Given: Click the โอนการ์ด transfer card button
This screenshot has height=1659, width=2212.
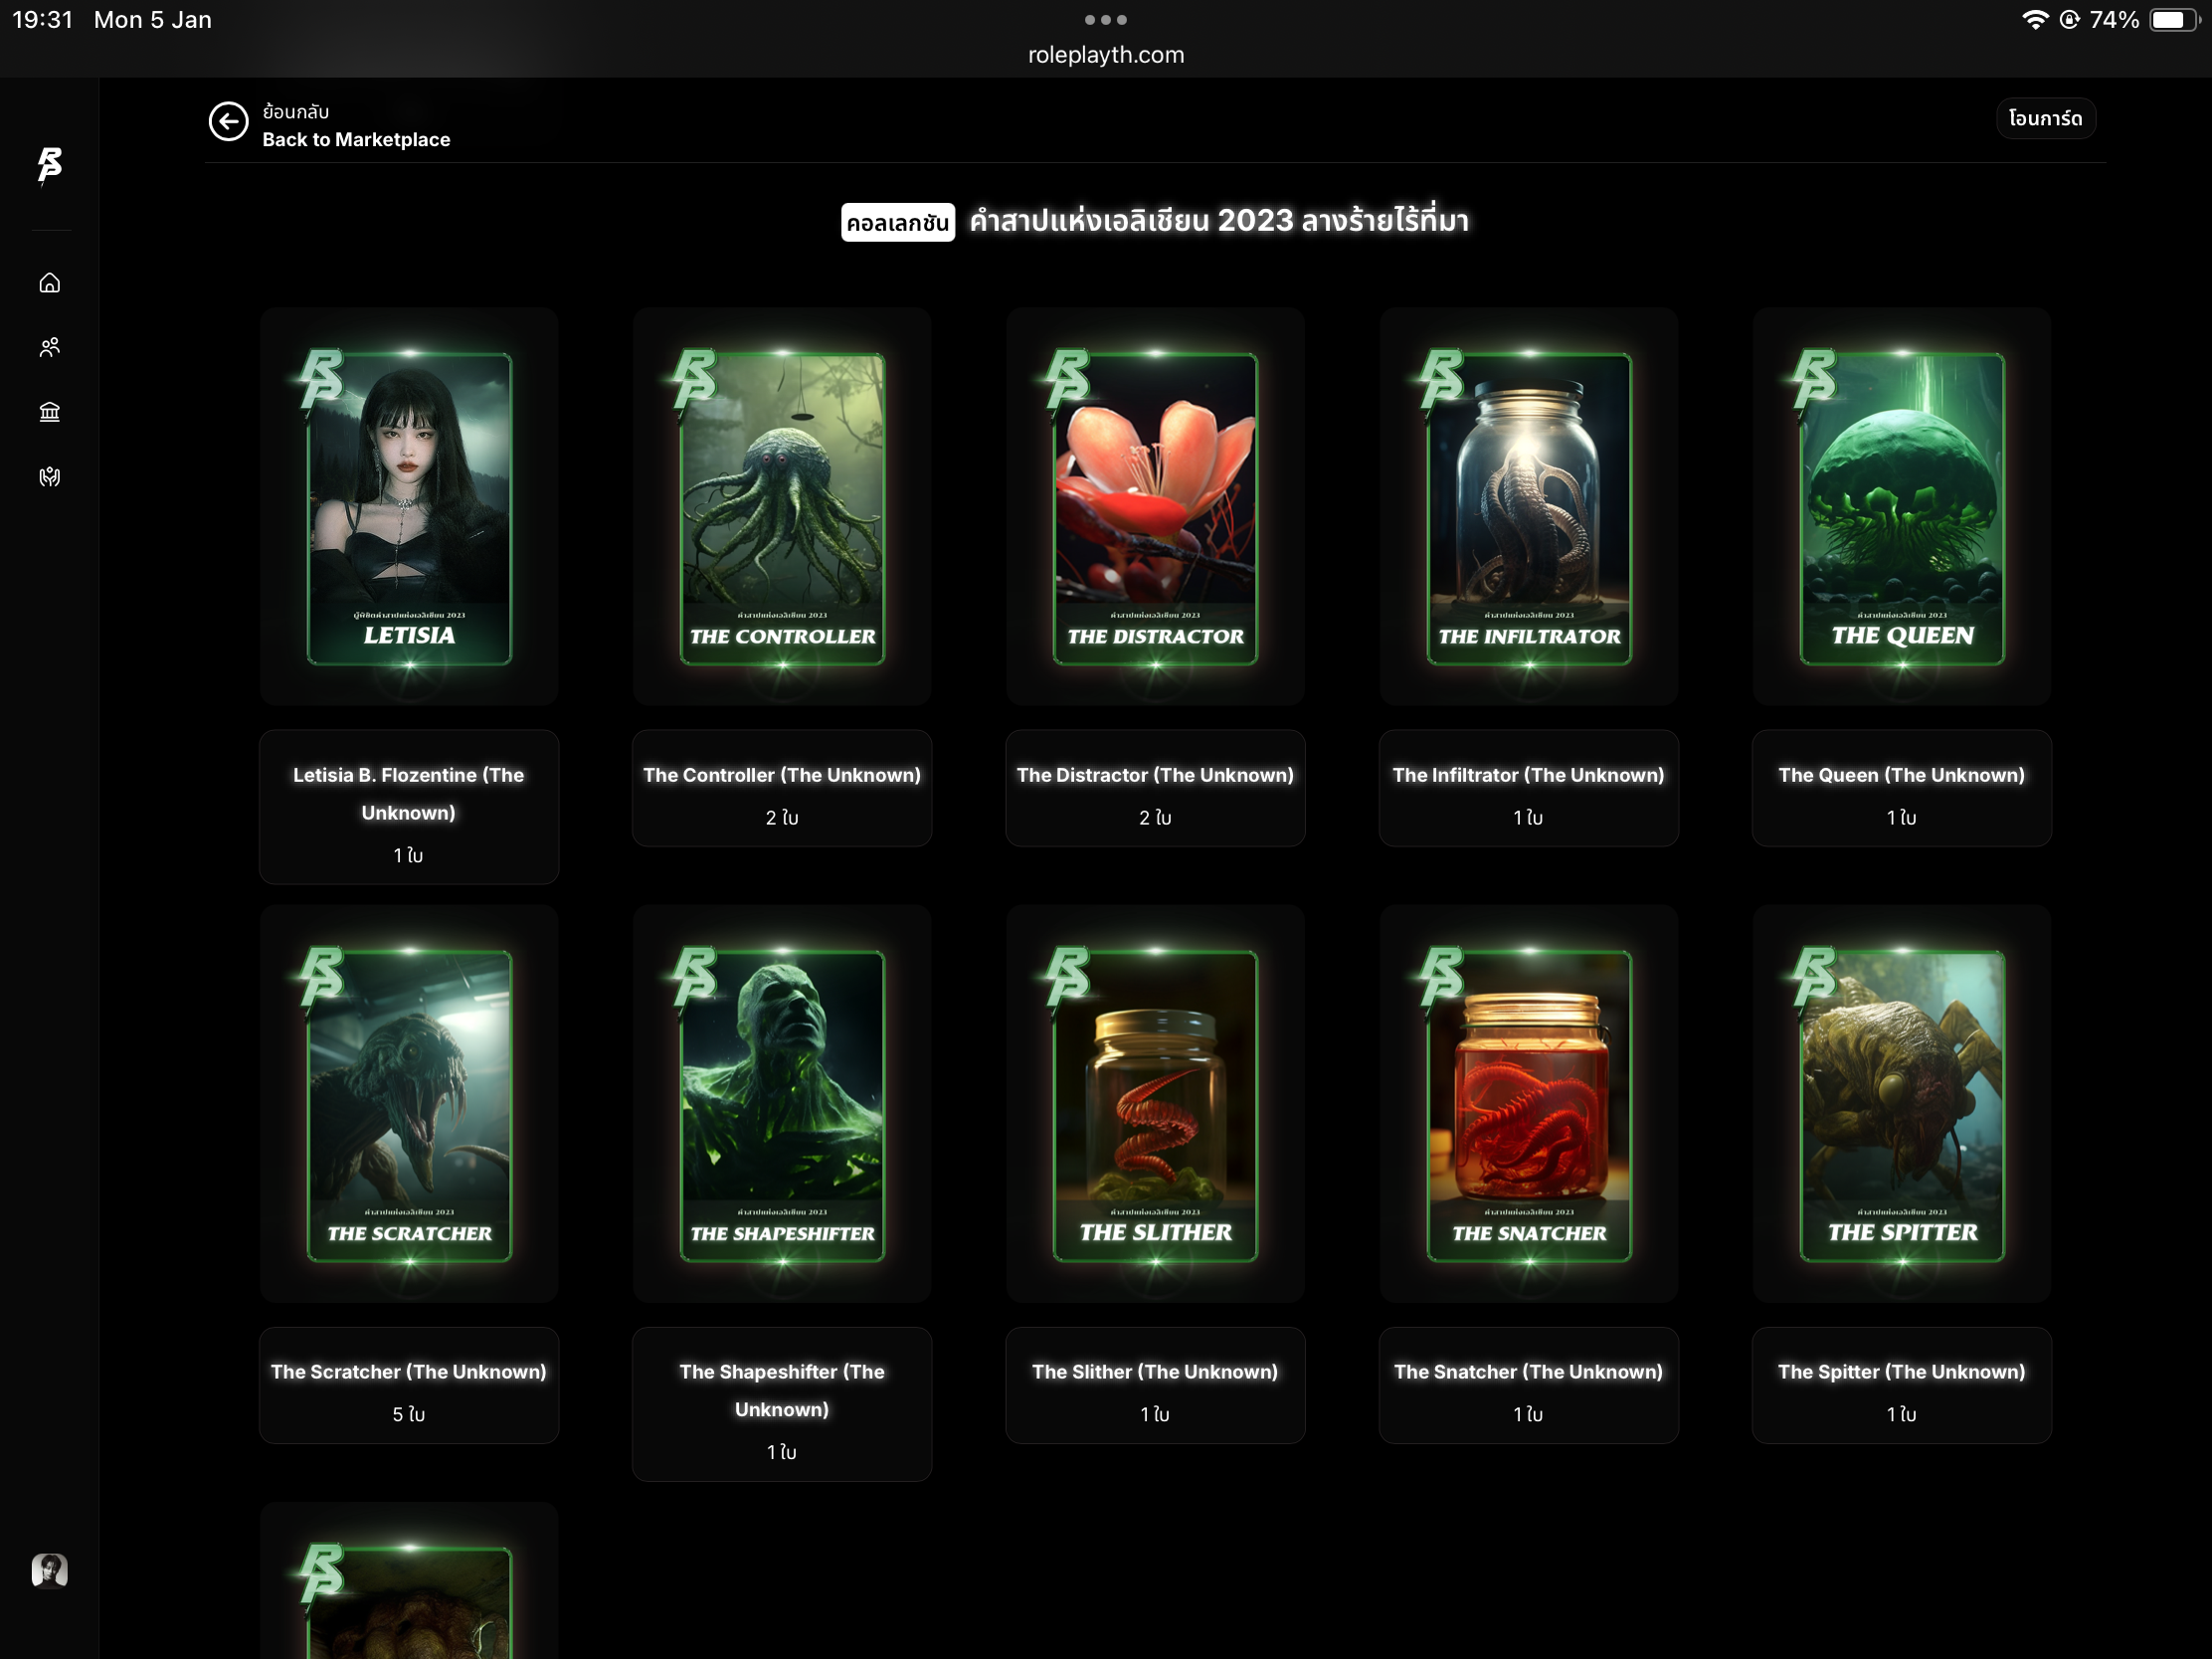Looking at the screenshot, I should (2045, 118).
